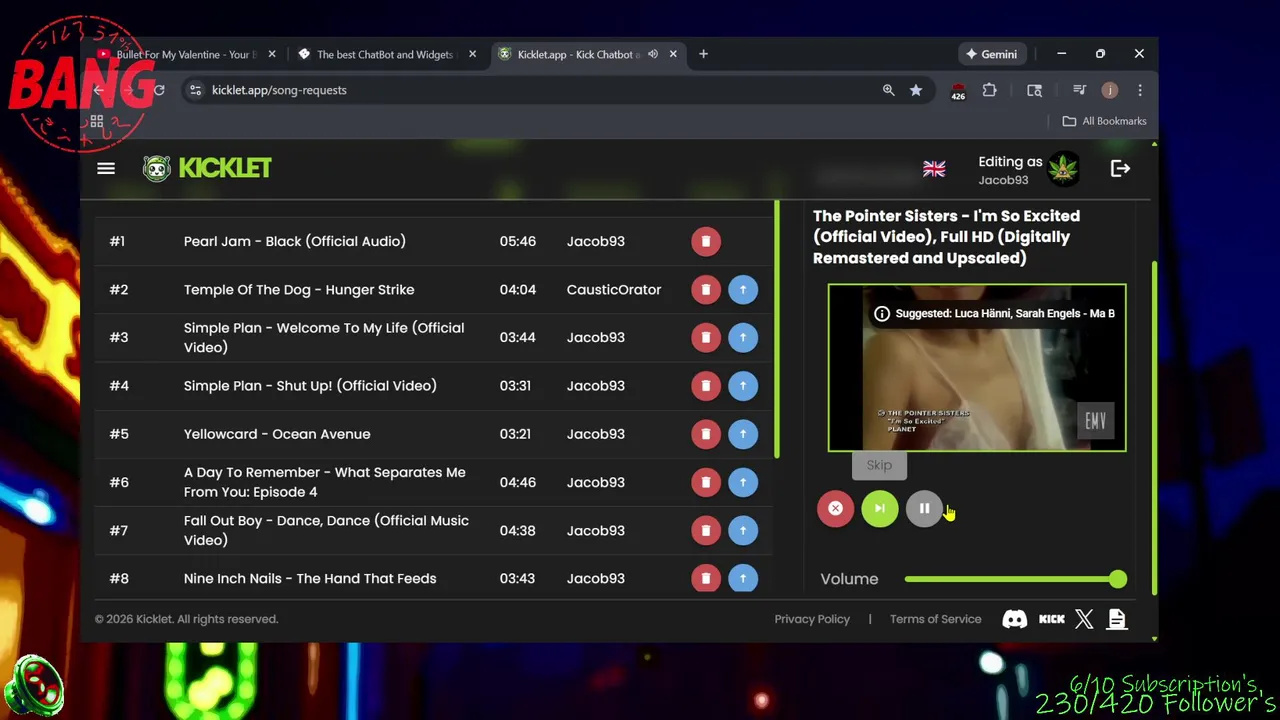Viewport: 1280px width, 720px height.
Task: Open Chrome profile avatar menu
Action: click(1109, 90)
